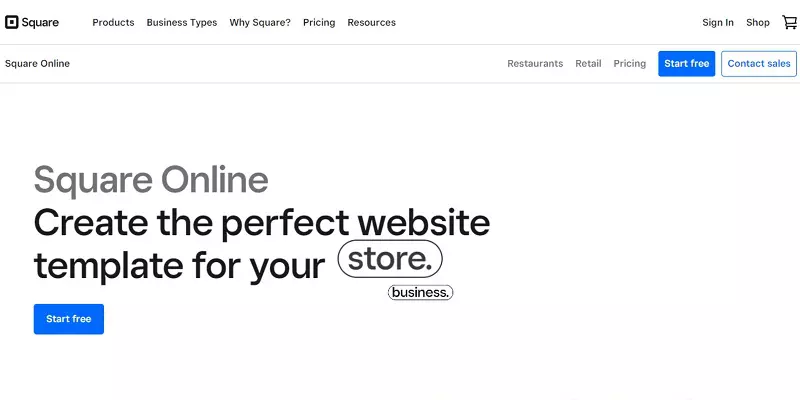Click the Square wordmark text
Screen dimensions: 800x400
pos(40,22)
